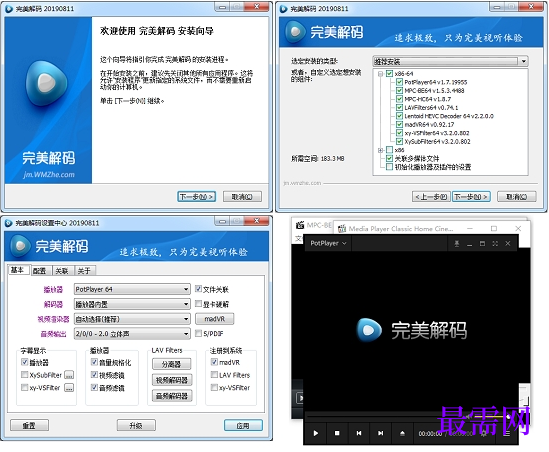Click 升级 button

click(136, 425)
